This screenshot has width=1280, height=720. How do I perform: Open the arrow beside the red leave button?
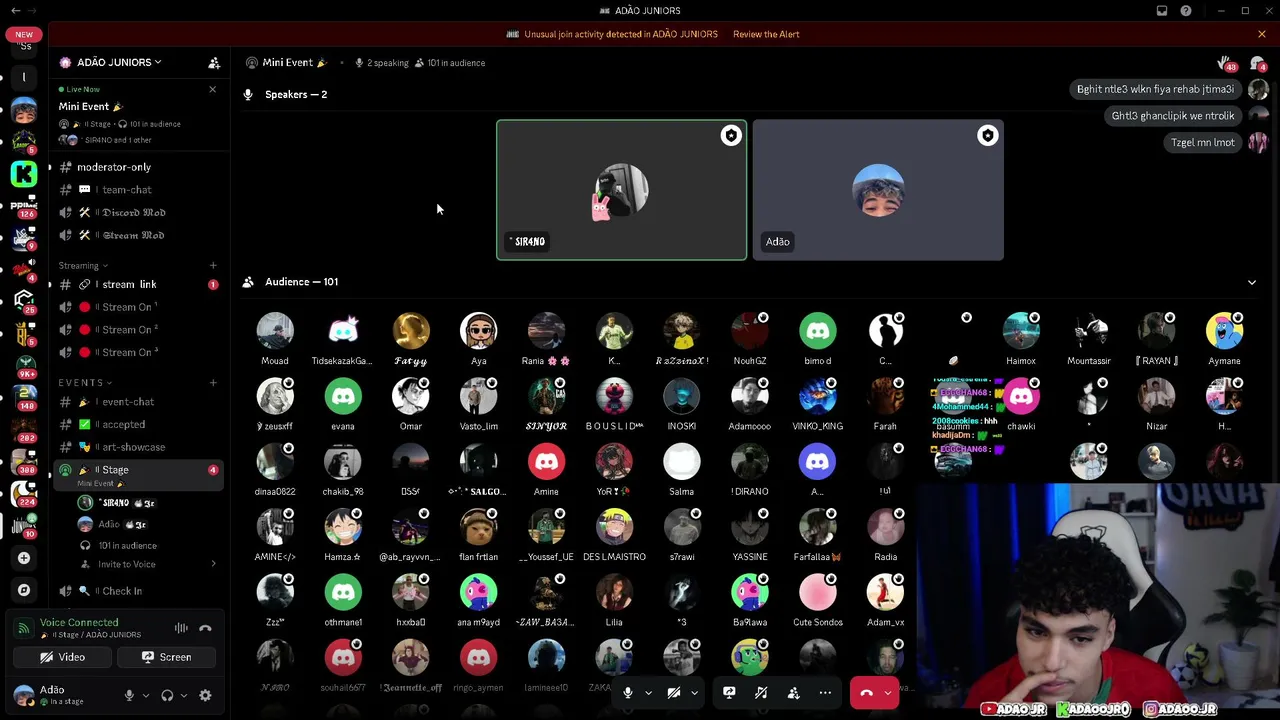887,693
